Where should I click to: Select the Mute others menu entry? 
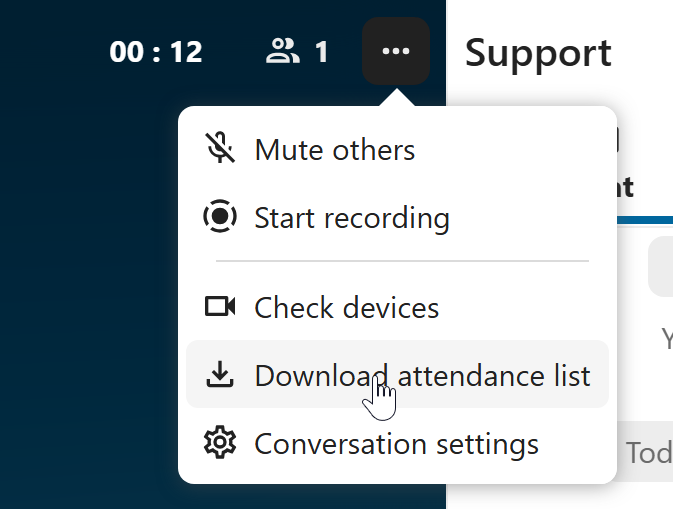click(334, 150)
